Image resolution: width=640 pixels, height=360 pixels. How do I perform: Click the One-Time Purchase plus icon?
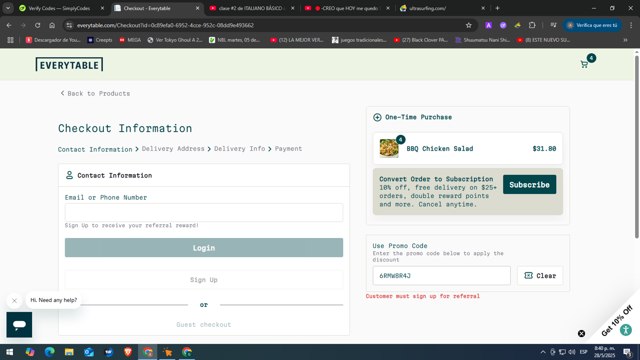coord(377,117)
